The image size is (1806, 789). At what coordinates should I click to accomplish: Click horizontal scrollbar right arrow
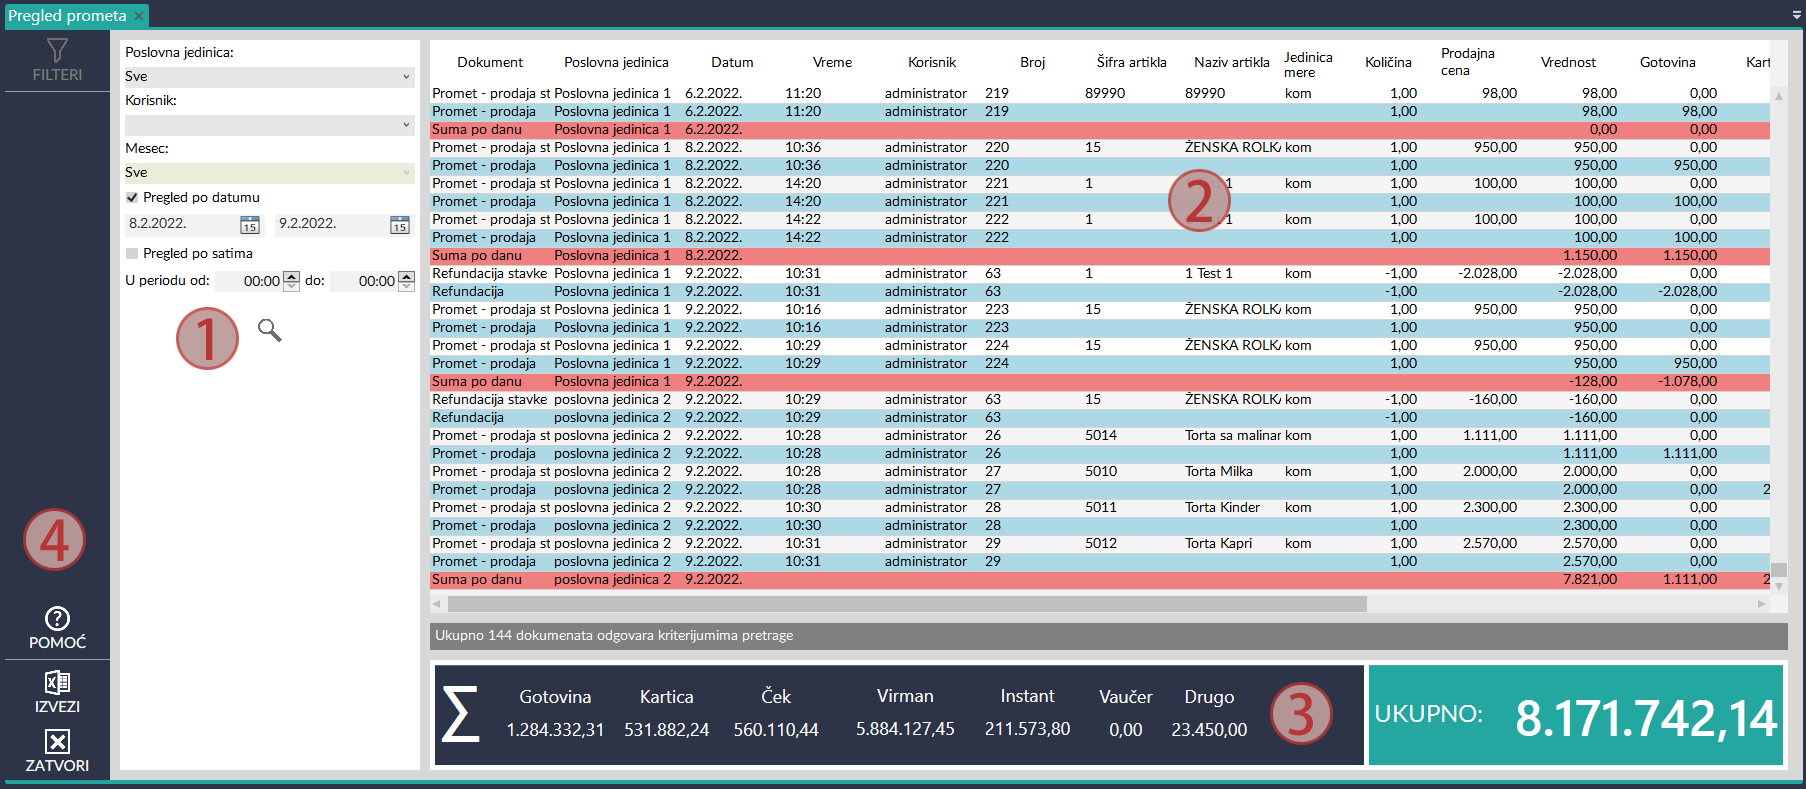[1761, 604]
